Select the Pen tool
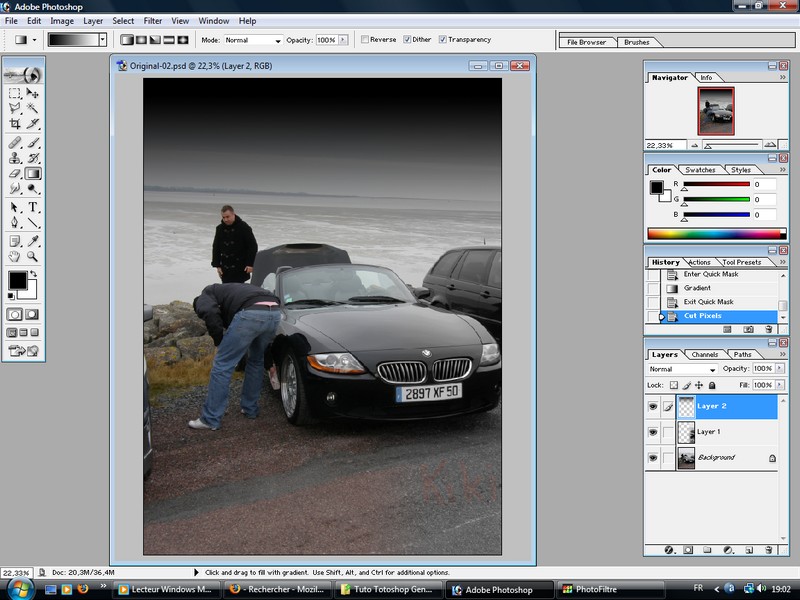 [15, 222]
